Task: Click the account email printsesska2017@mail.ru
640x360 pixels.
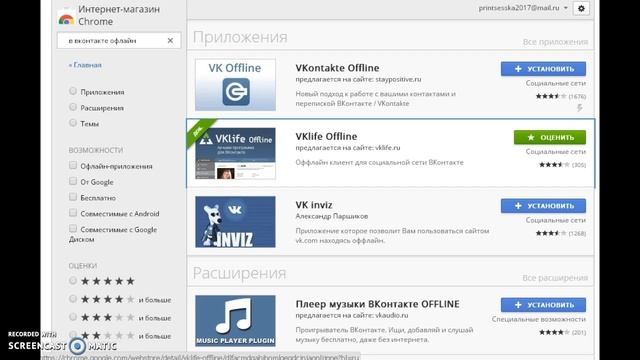Action: (x=519, y=8)
